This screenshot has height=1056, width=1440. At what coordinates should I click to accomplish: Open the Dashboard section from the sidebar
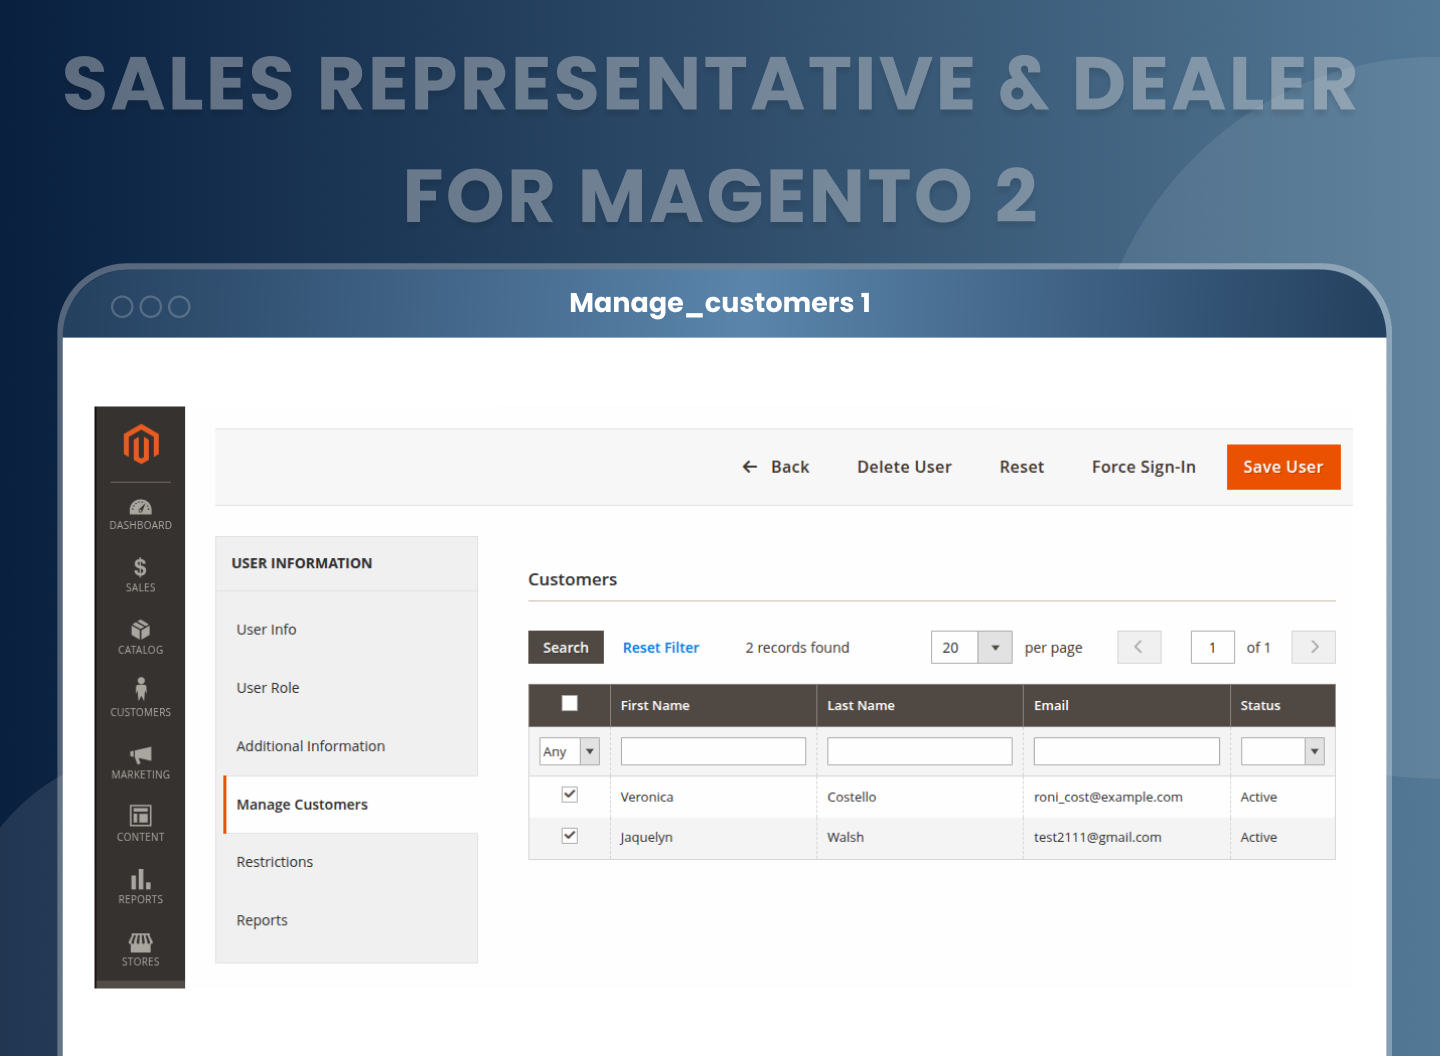pos(140,513)
